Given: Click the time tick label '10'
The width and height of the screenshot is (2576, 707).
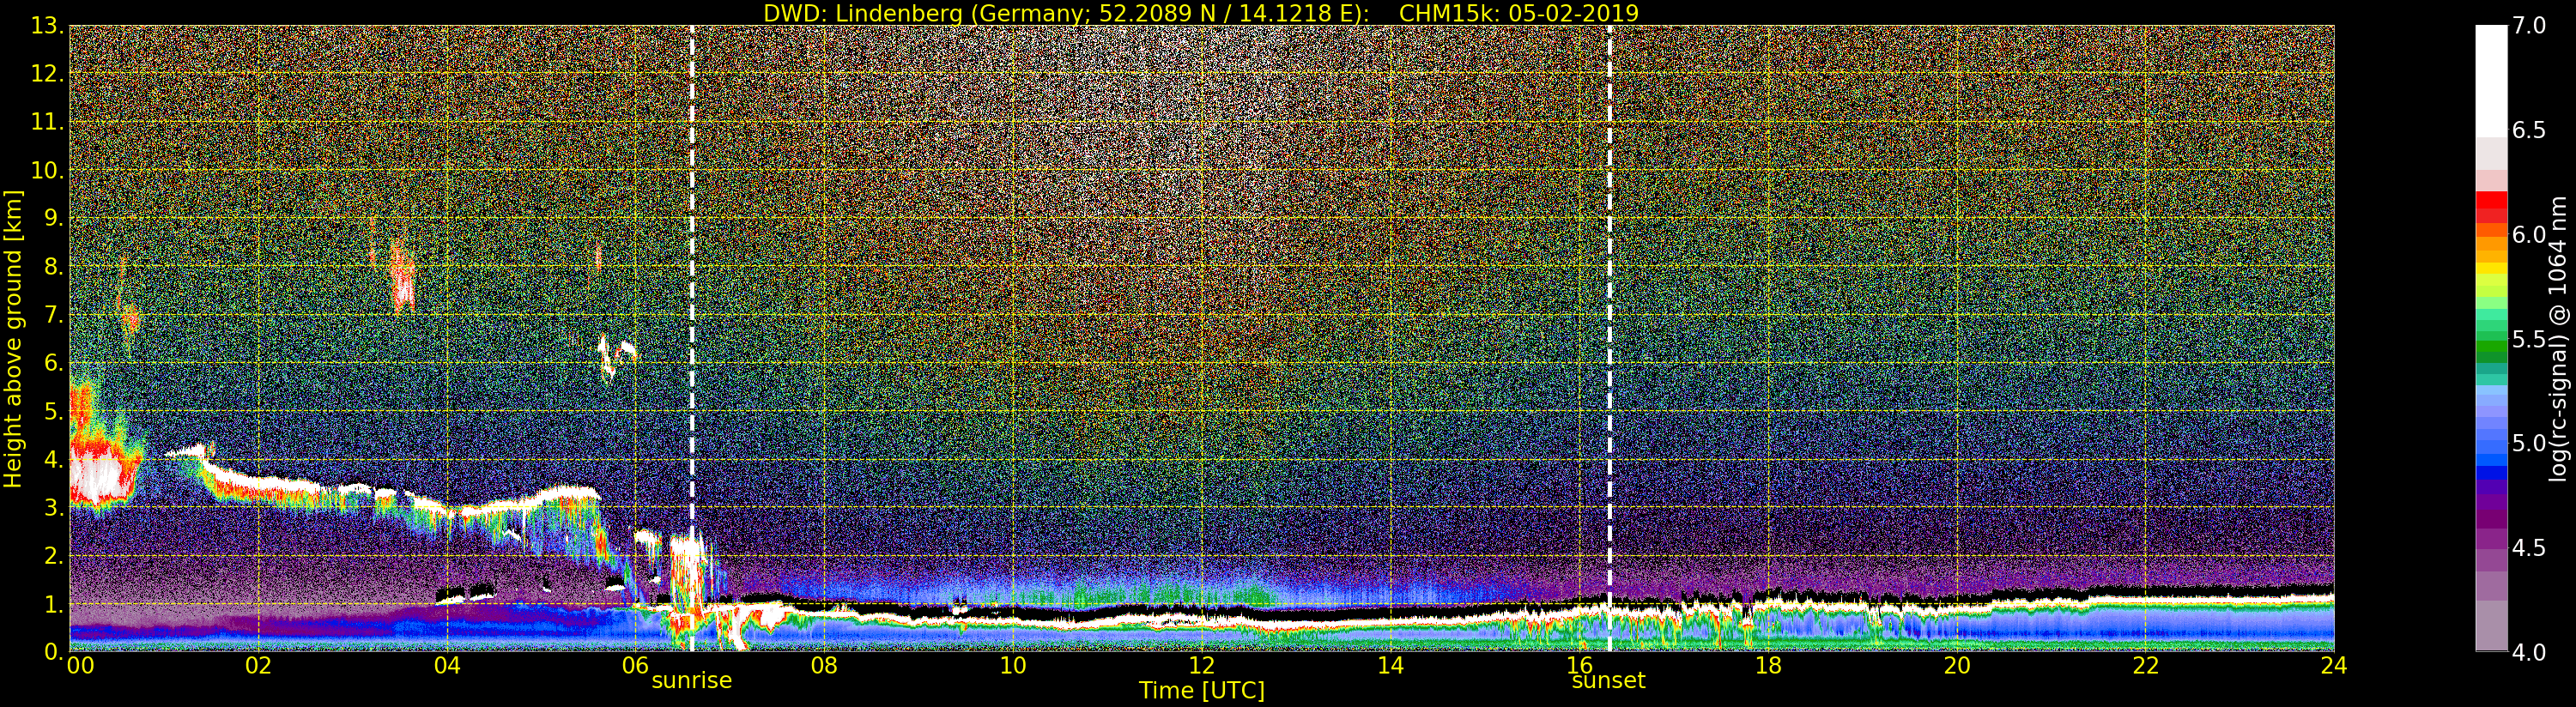Looking at the screenshot, I should [1013, 666].
